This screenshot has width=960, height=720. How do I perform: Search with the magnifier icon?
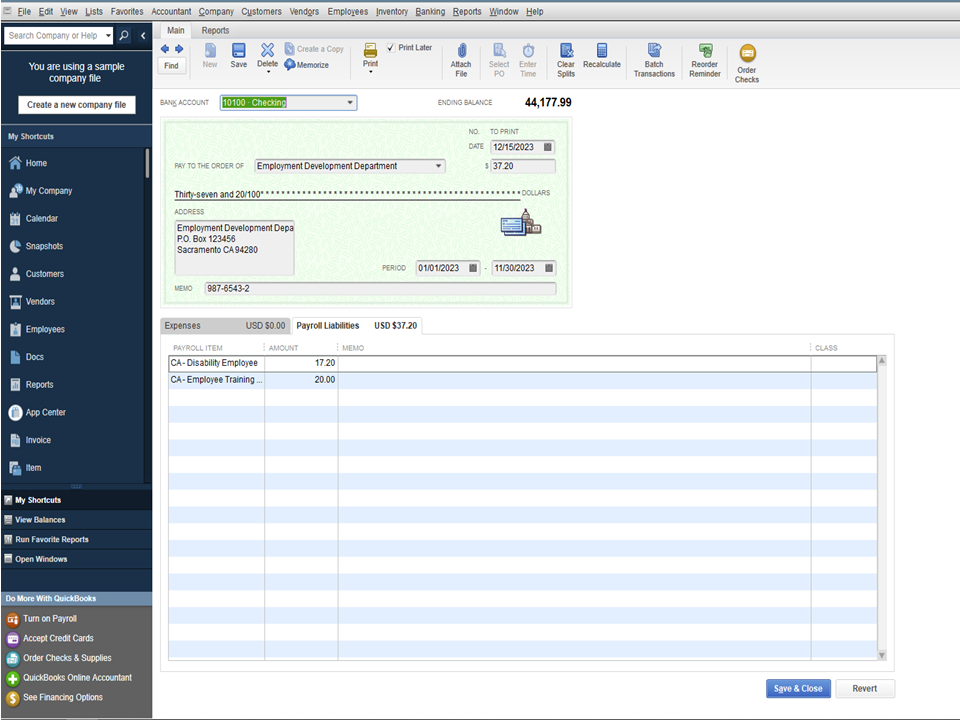tap(124, 36)
